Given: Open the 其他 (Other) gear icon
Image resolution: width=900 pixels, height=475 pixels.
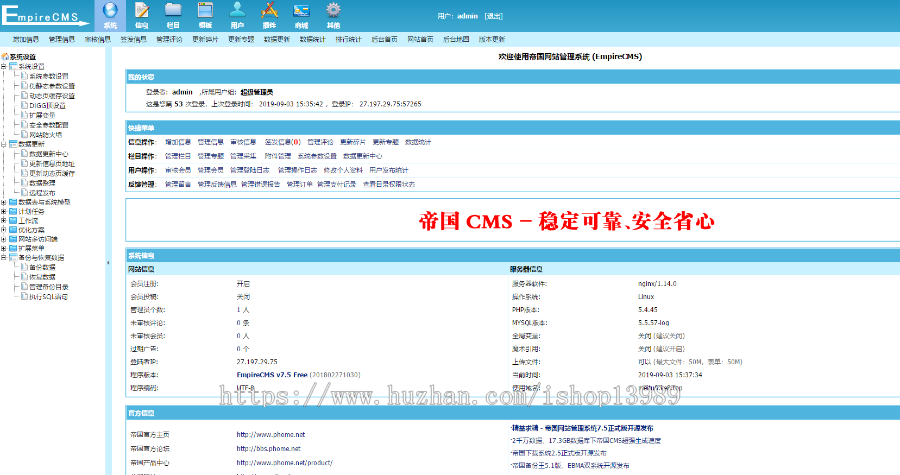Looking at the screenshot, I should [x=333, y=10].
